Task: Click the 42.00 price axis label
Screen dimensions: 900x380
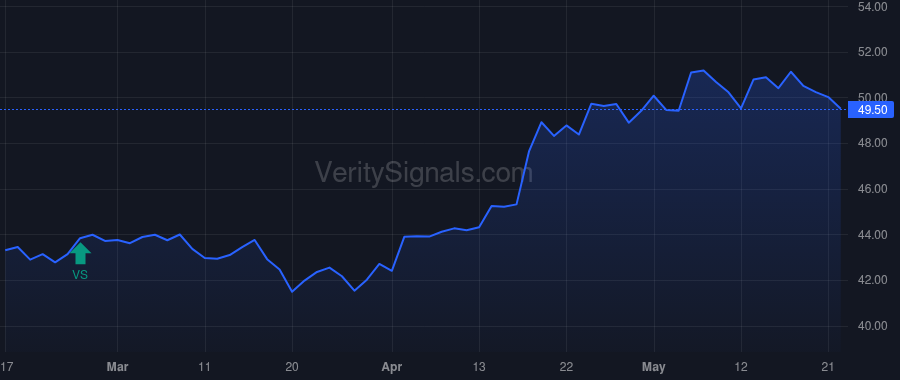Action: (871, 280)
